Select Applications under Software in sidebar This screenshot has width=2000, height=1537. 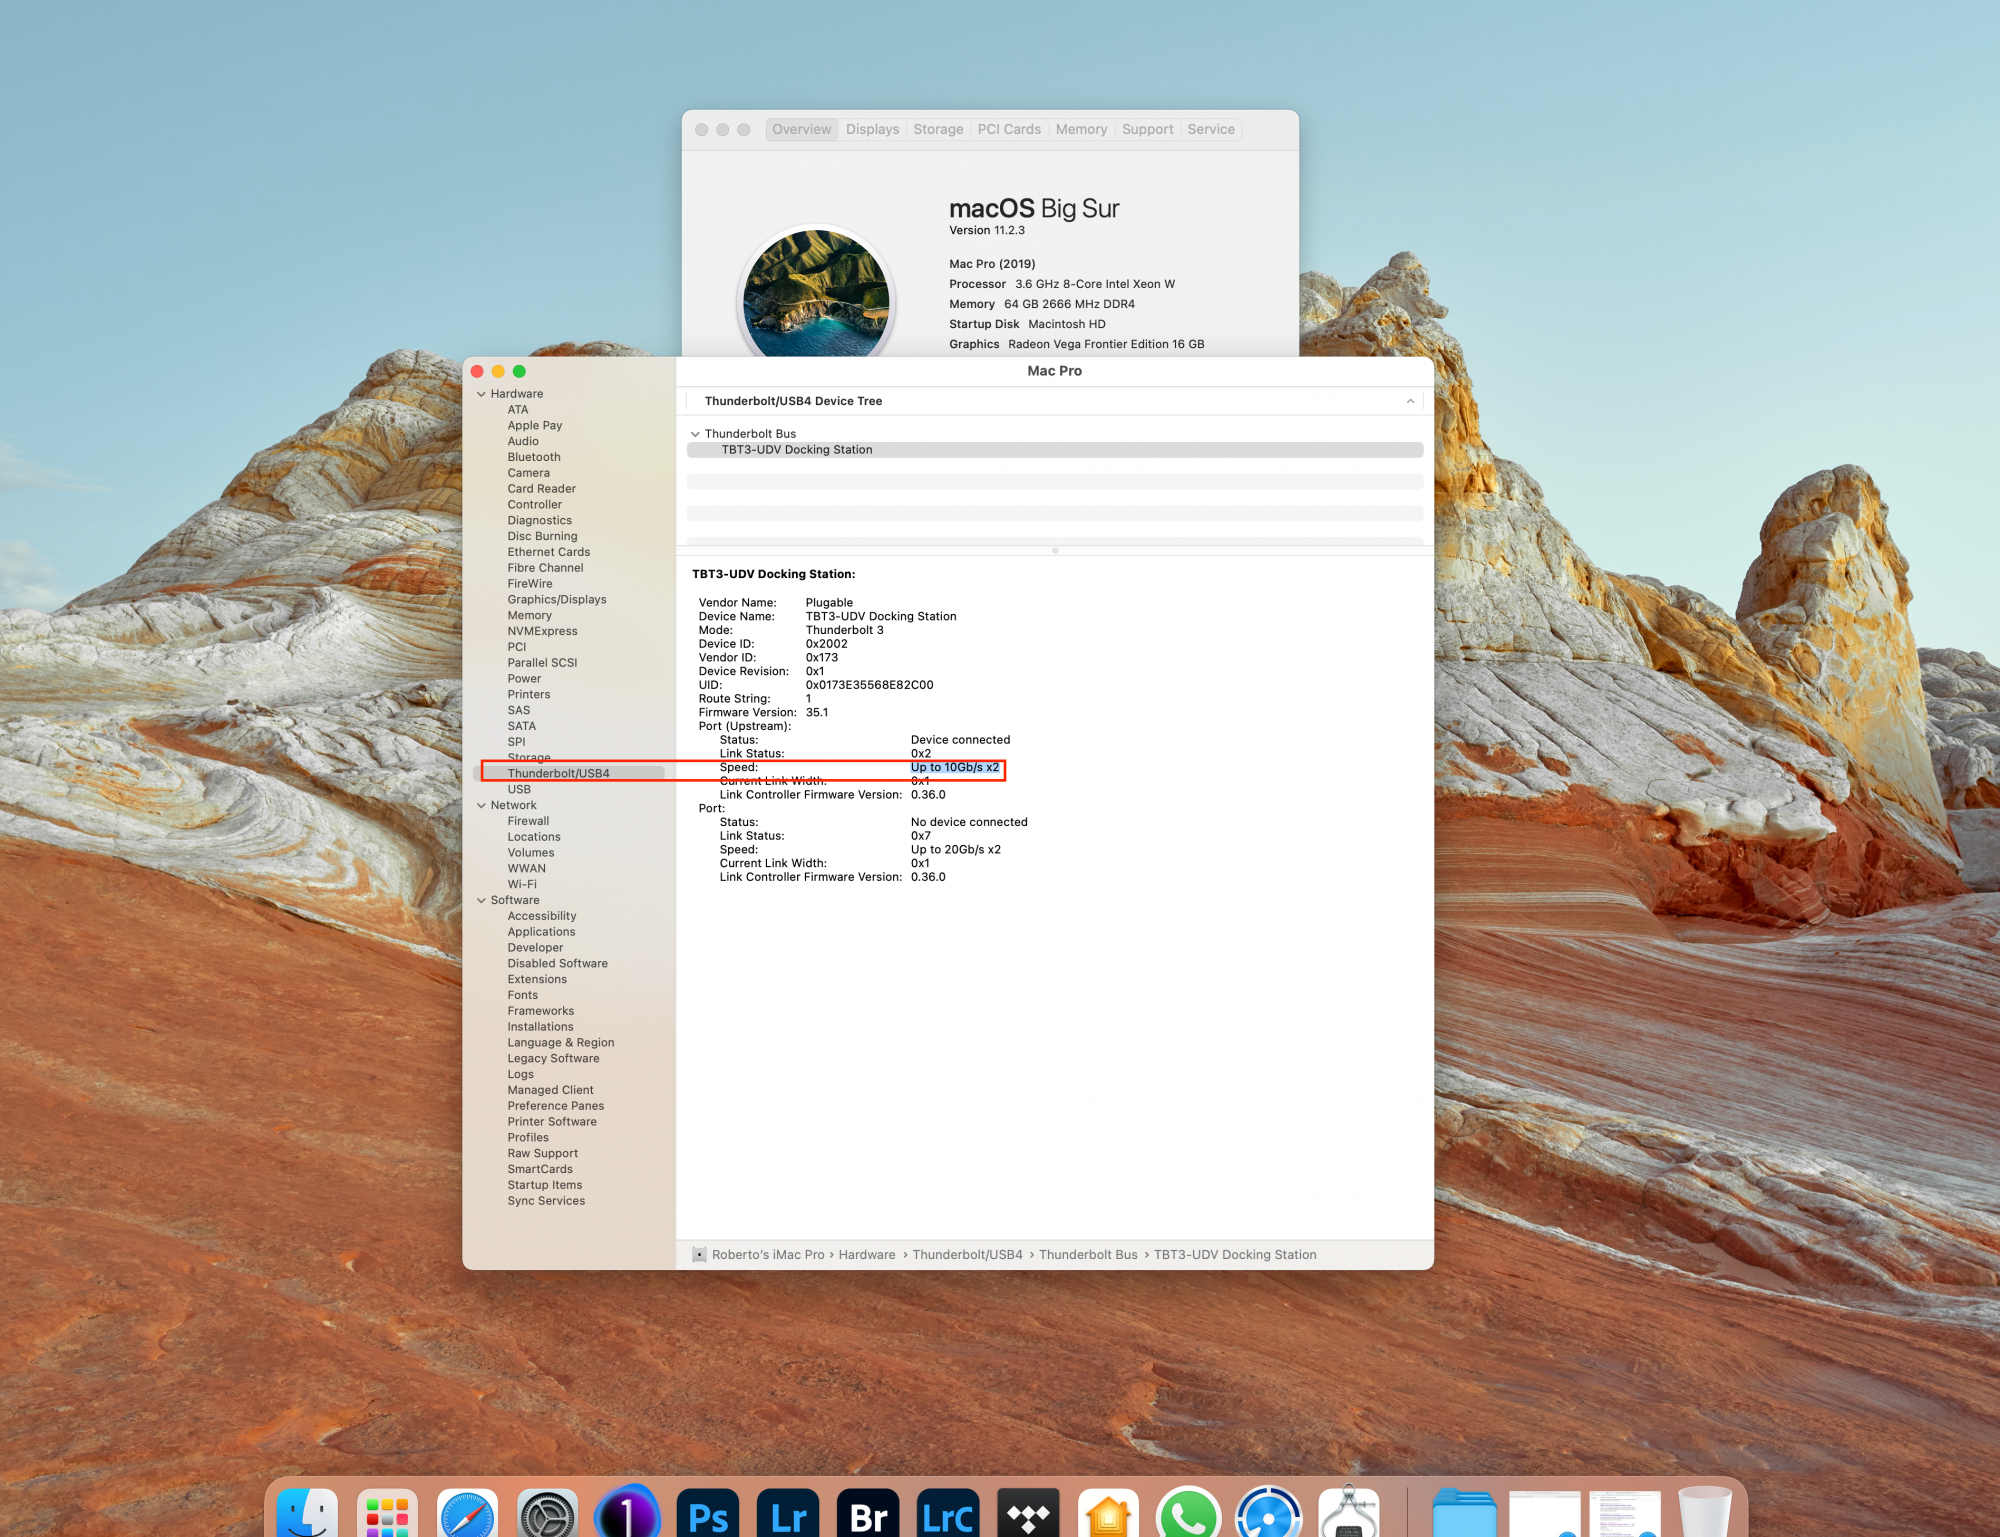tap(541, 932)
